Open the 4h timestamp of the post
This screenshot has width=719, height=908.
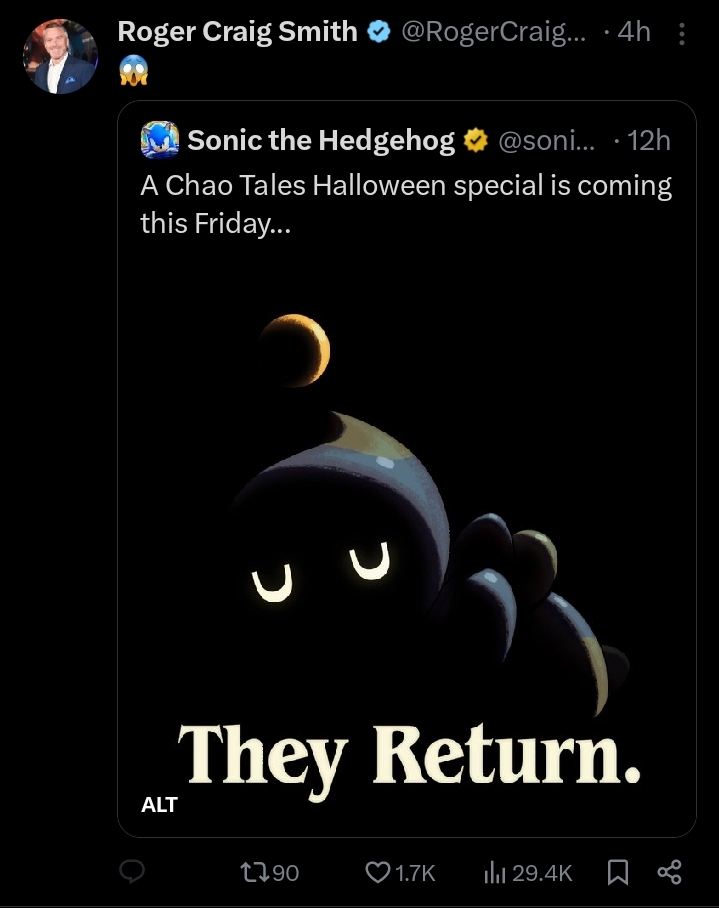(x=634, y=32)
